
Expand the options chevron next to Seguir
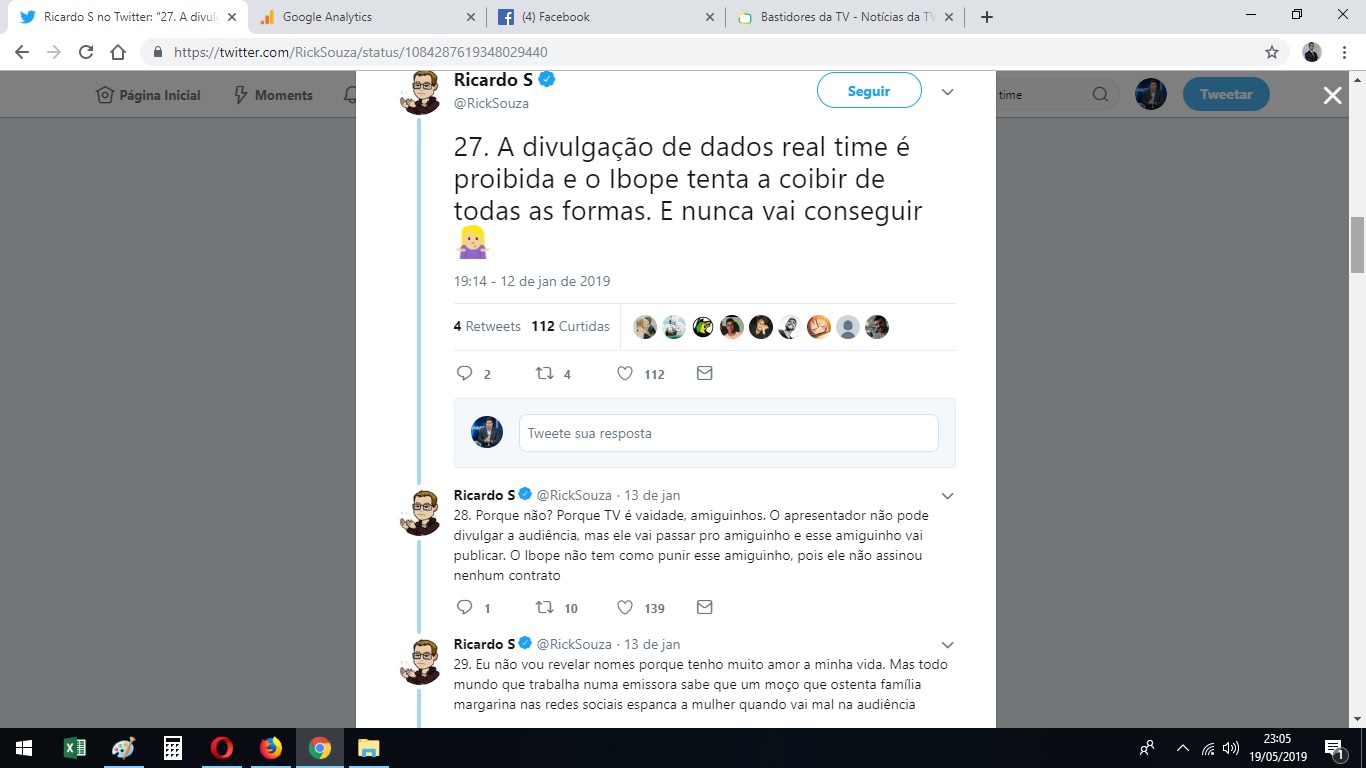[x=947, y=92]
